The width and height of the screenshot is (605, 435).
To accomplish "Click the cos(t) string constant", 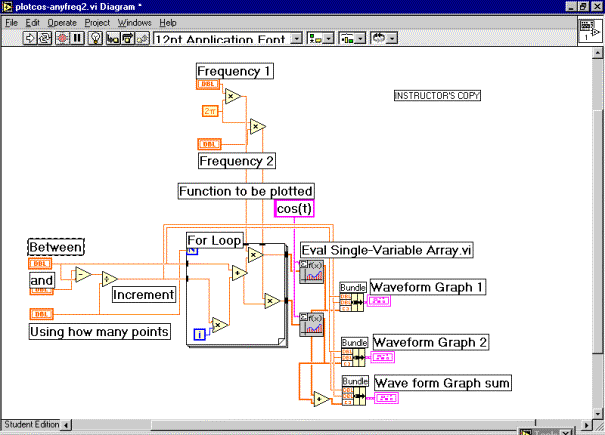I will tap(294, 209).
